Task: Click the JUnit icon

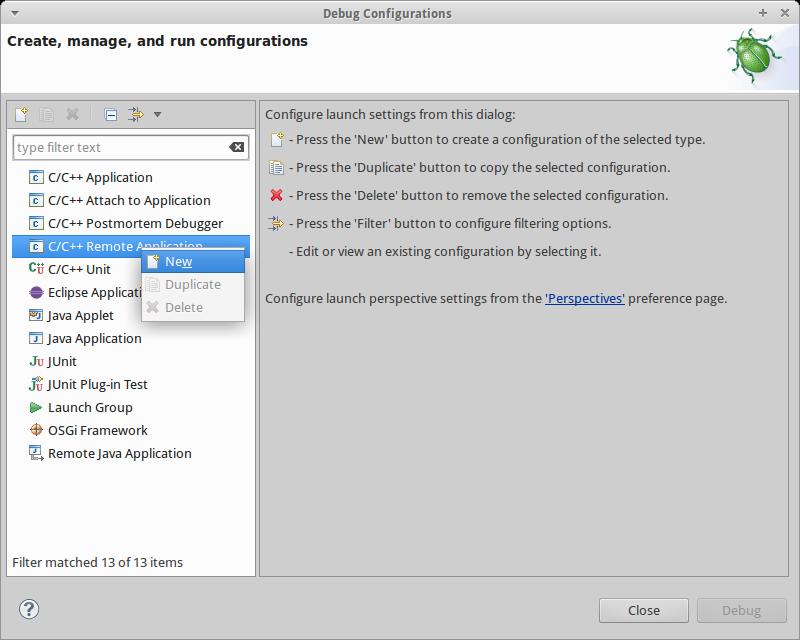Action: click(x=37, y=361)
